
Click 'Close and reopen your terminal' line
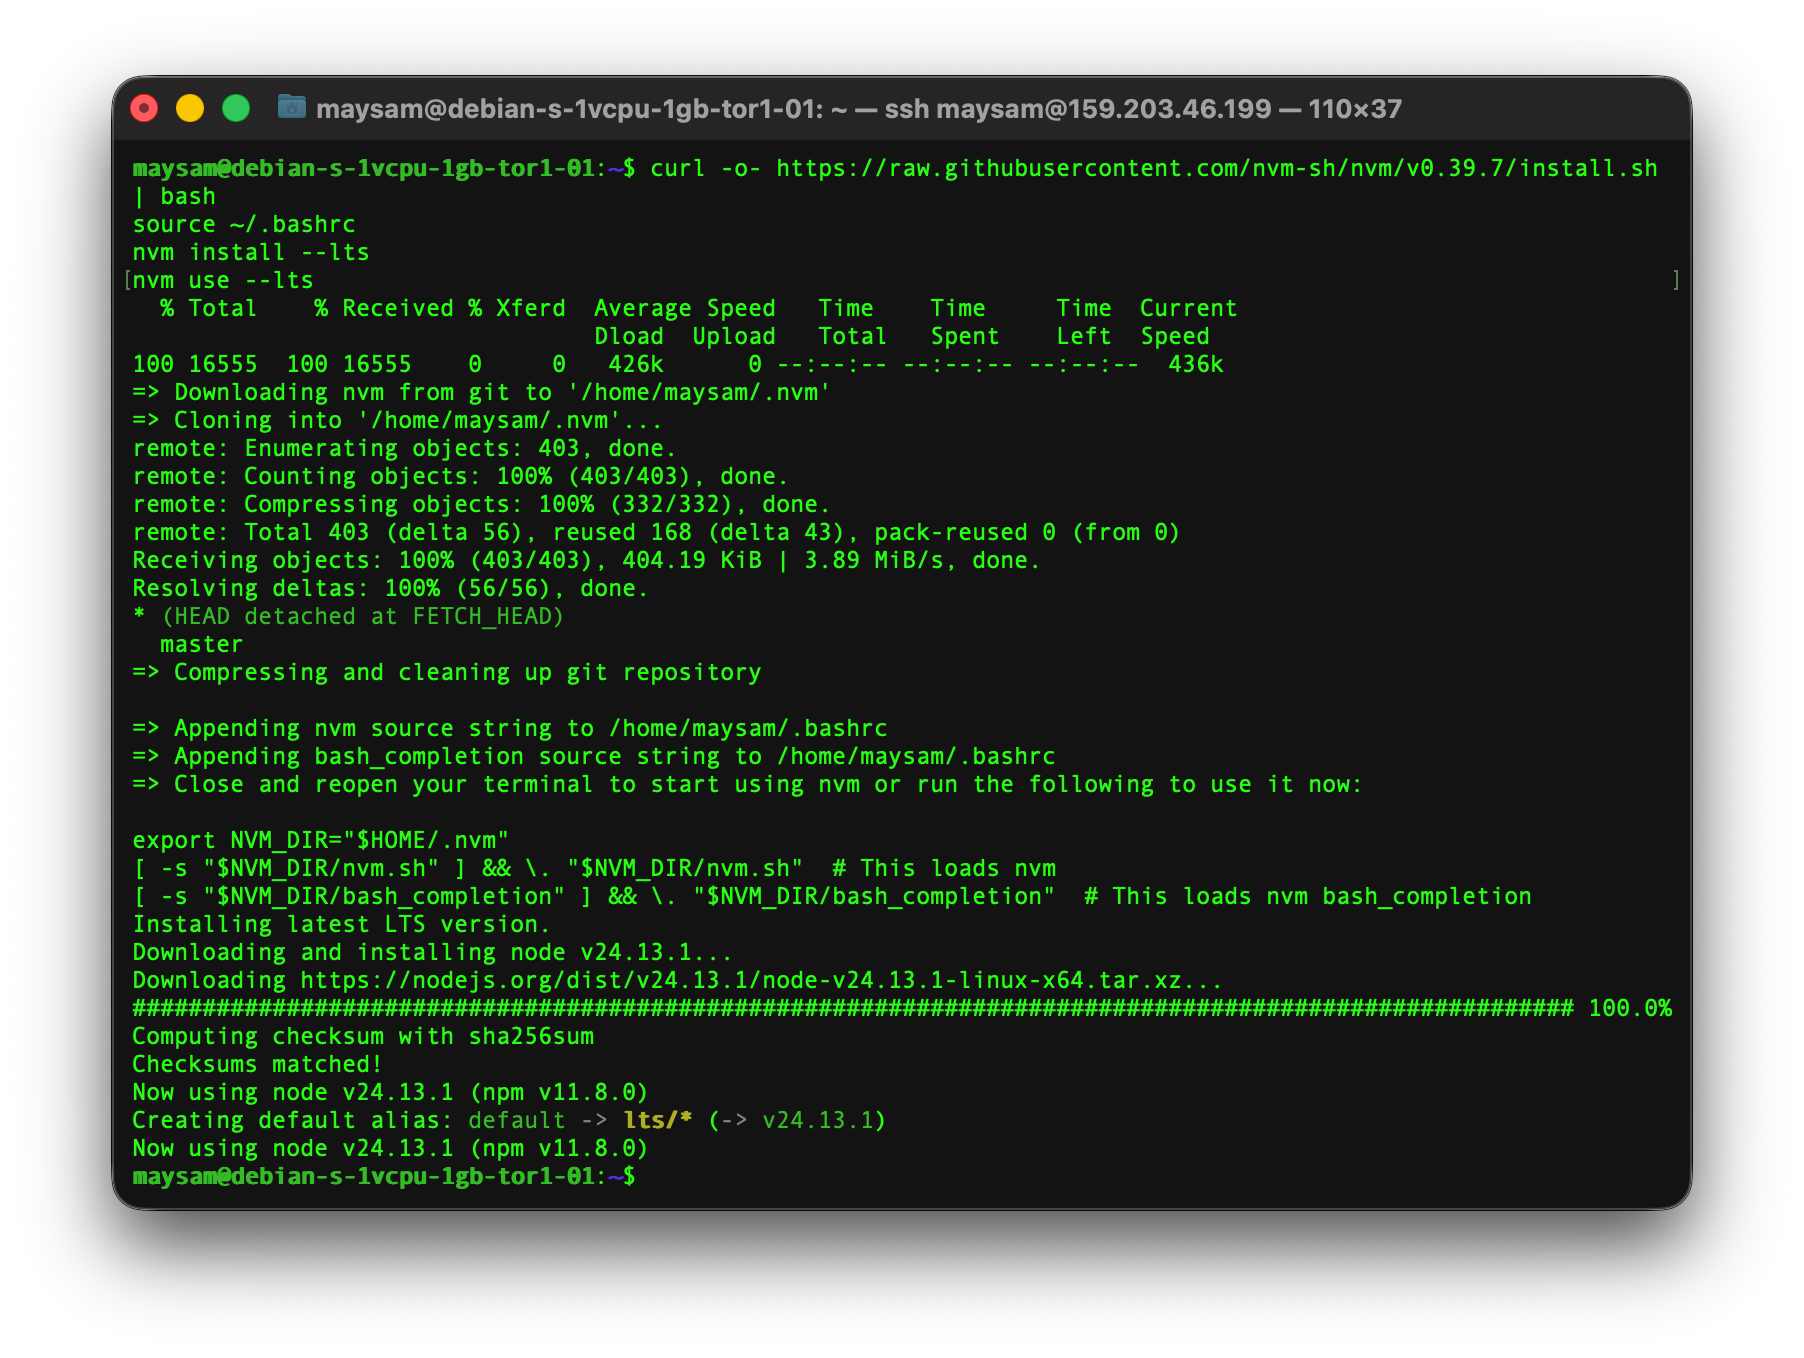[x=747, y=784]
